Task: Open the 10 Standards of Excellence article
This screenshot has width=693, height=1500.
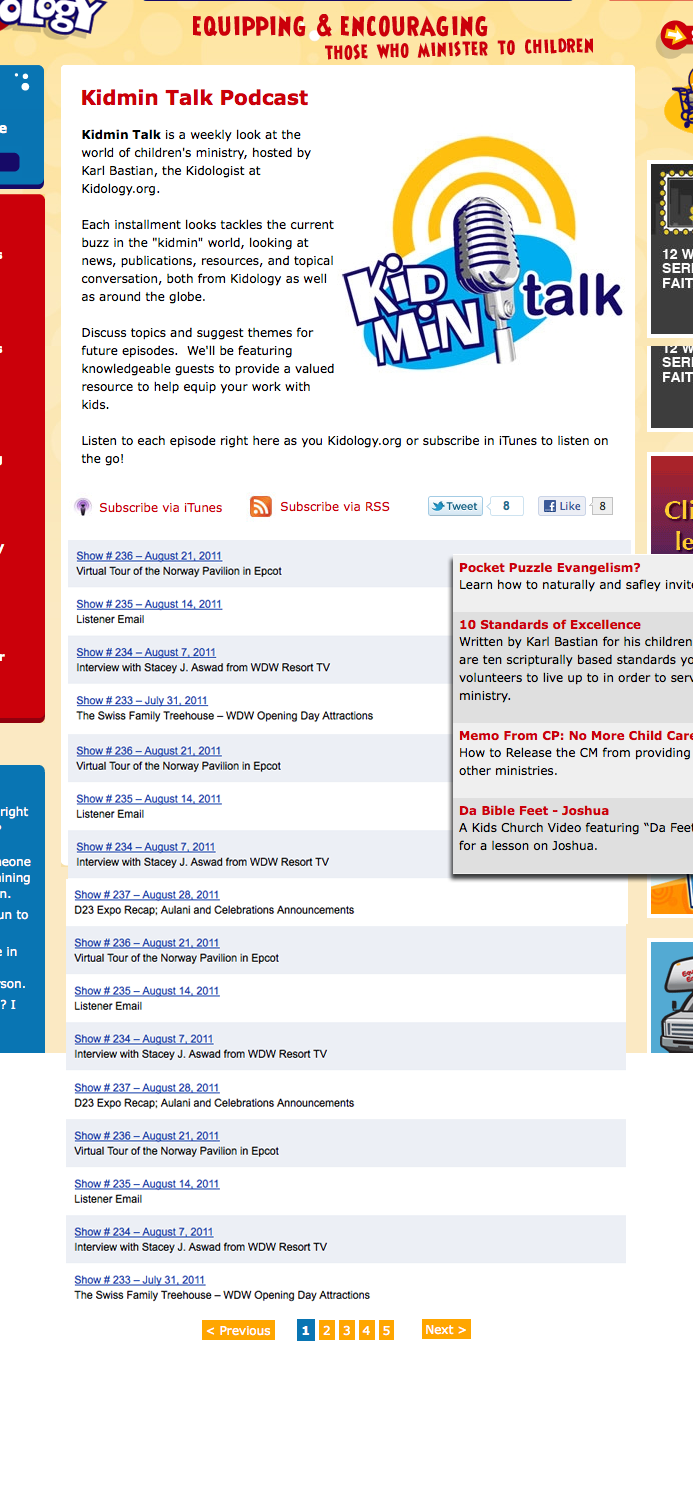Action: pos(550,625)
